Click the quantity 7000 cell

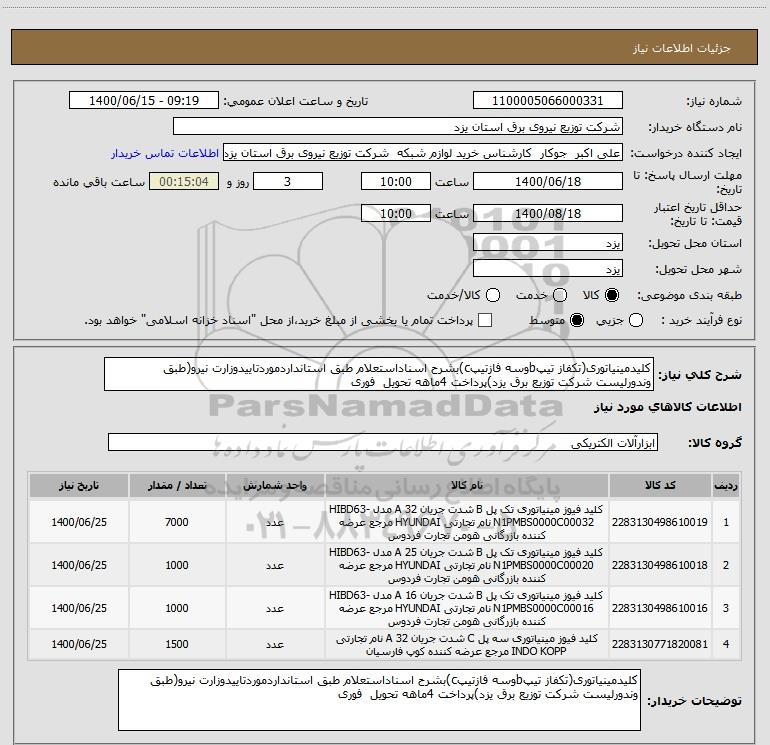click(x=177, y=522)
